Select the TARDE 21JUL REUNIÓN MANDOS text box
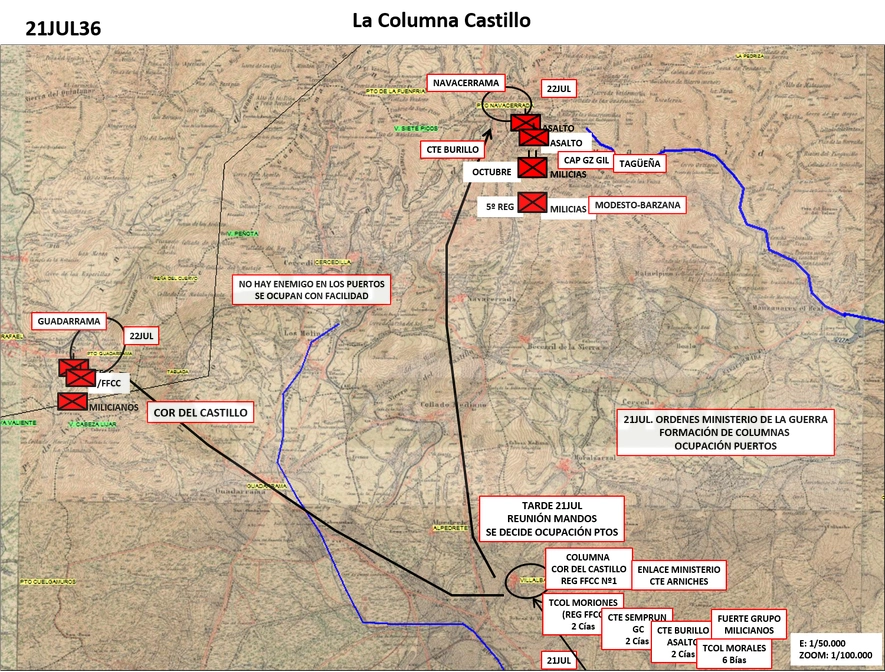The width and height of the screenshot is (885, 672). click(552, 519)
